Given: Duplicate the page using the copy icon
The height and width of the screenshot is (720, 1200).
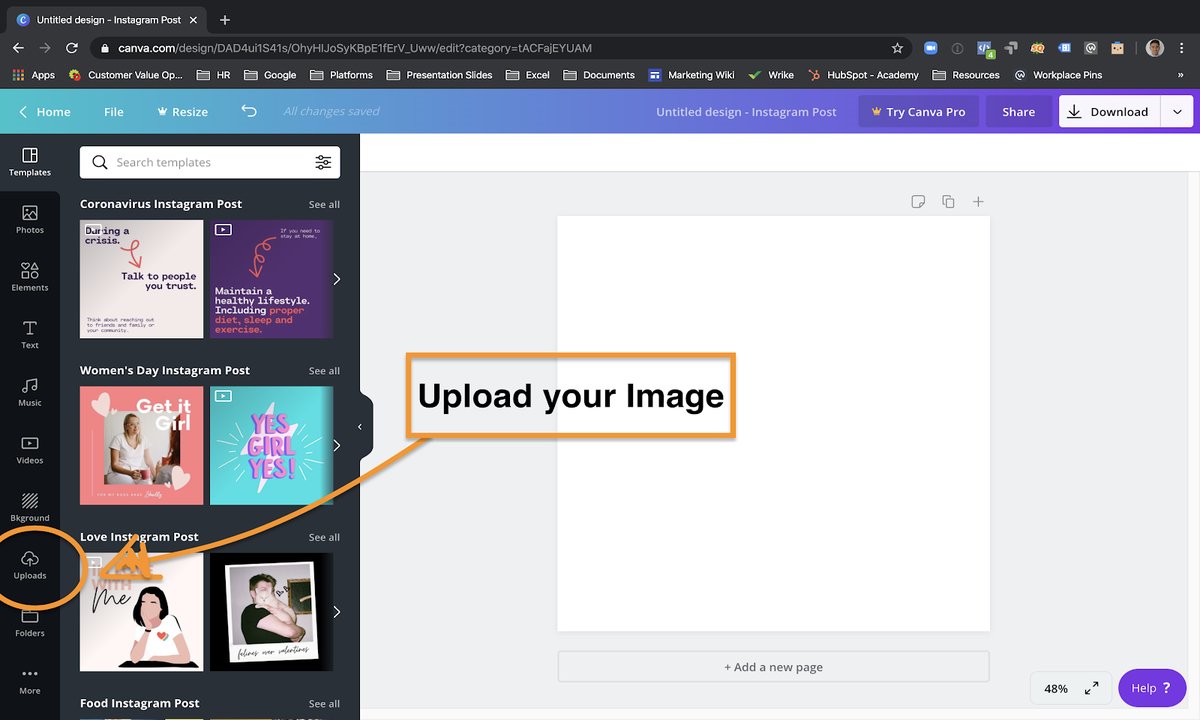Looking at the screenshot, I should [x=948, y=201].
